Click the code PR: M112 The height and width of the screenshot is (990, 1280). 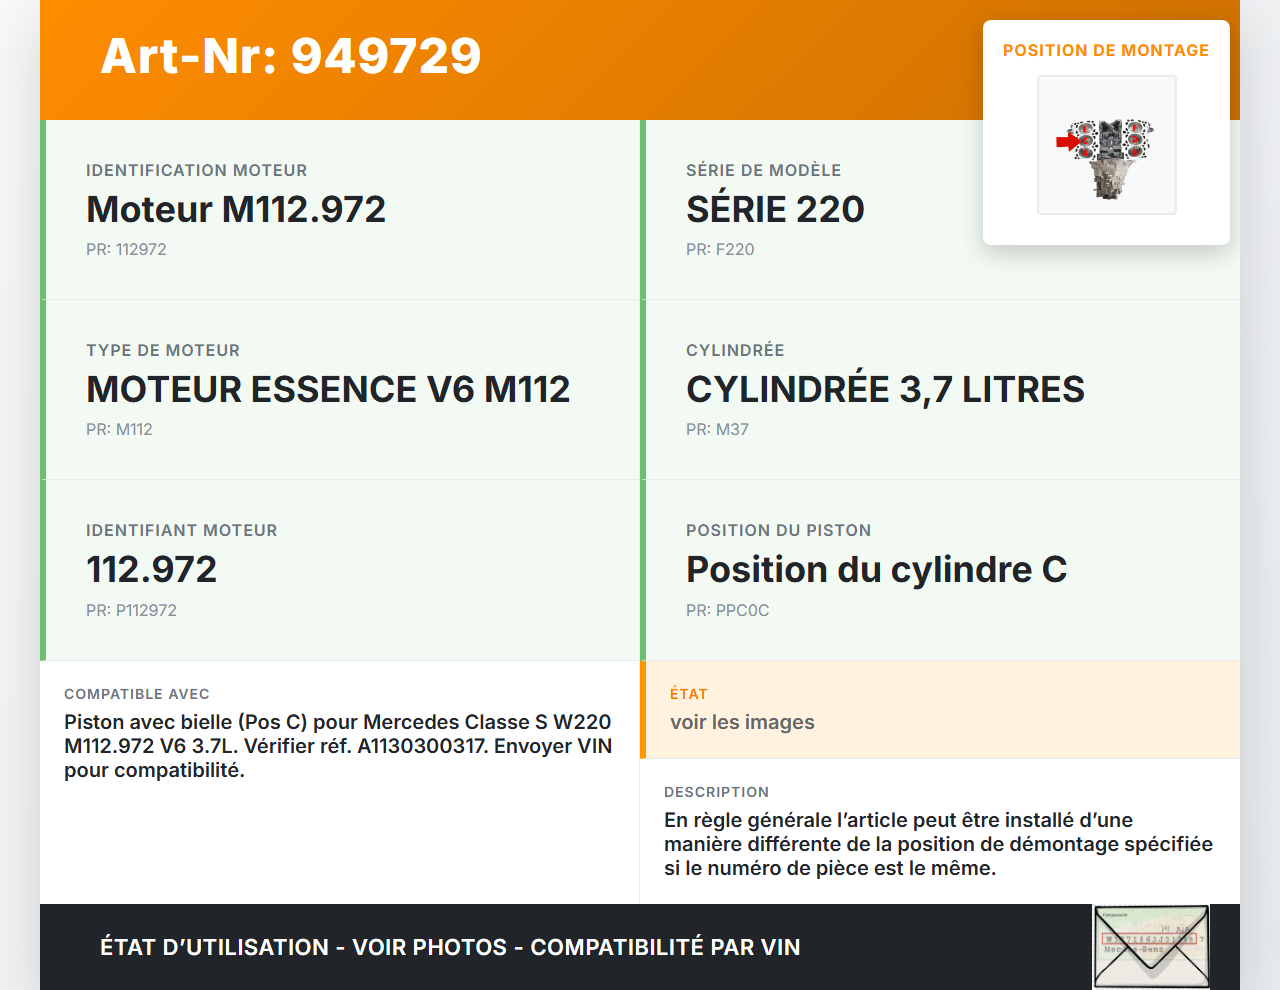(x=119, y=429)
